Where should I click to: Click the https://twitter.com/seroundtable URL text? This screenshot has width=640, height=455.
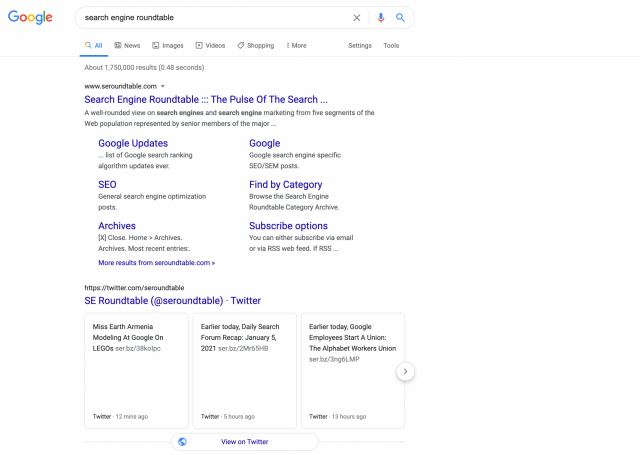click(x=134, y=288)
